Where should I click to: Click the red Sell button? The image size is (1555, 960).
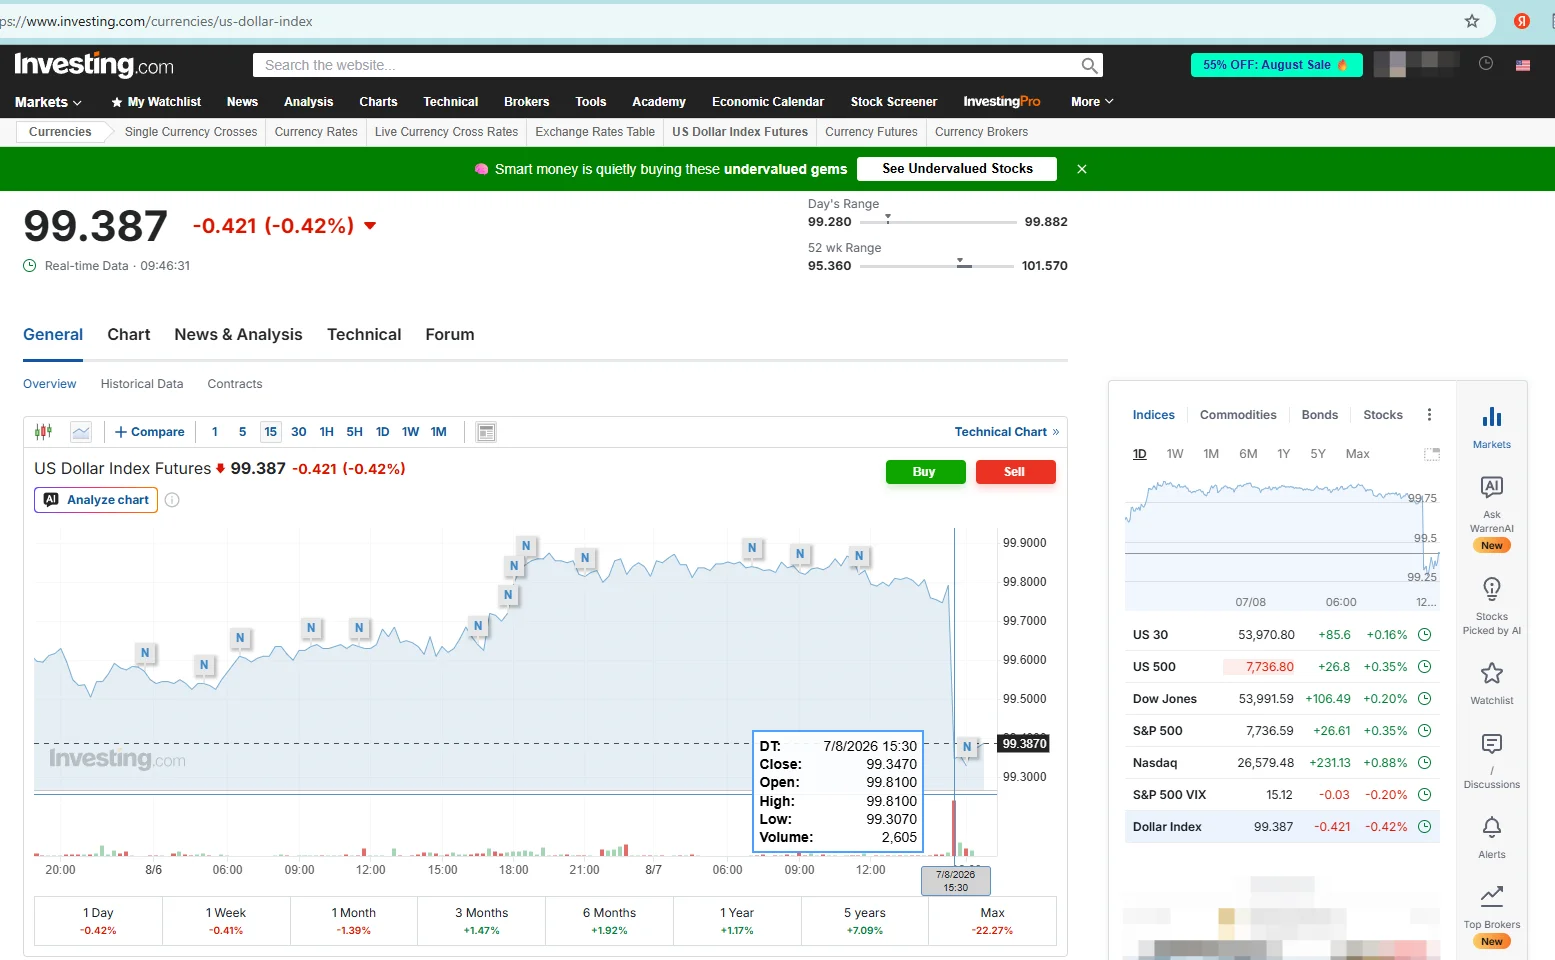[x=1015, y=472]
